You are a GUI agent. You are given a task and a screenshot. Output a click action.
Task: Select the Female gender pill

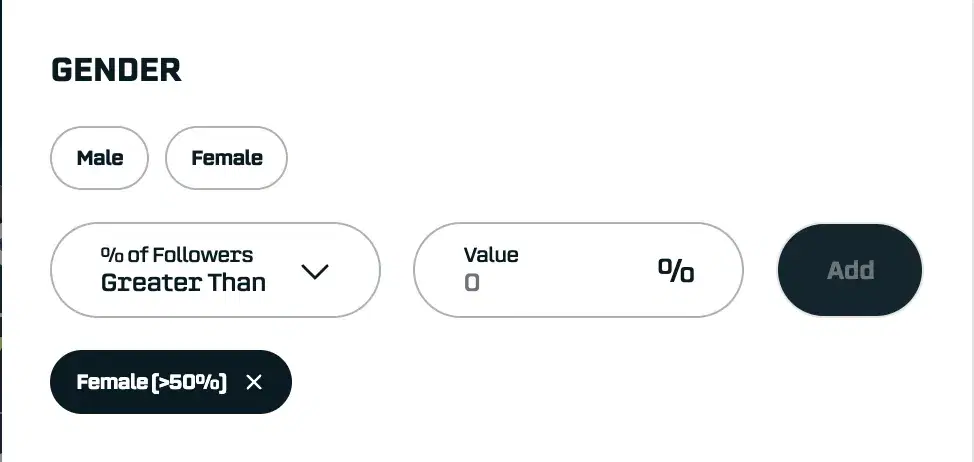coord(226,158)
